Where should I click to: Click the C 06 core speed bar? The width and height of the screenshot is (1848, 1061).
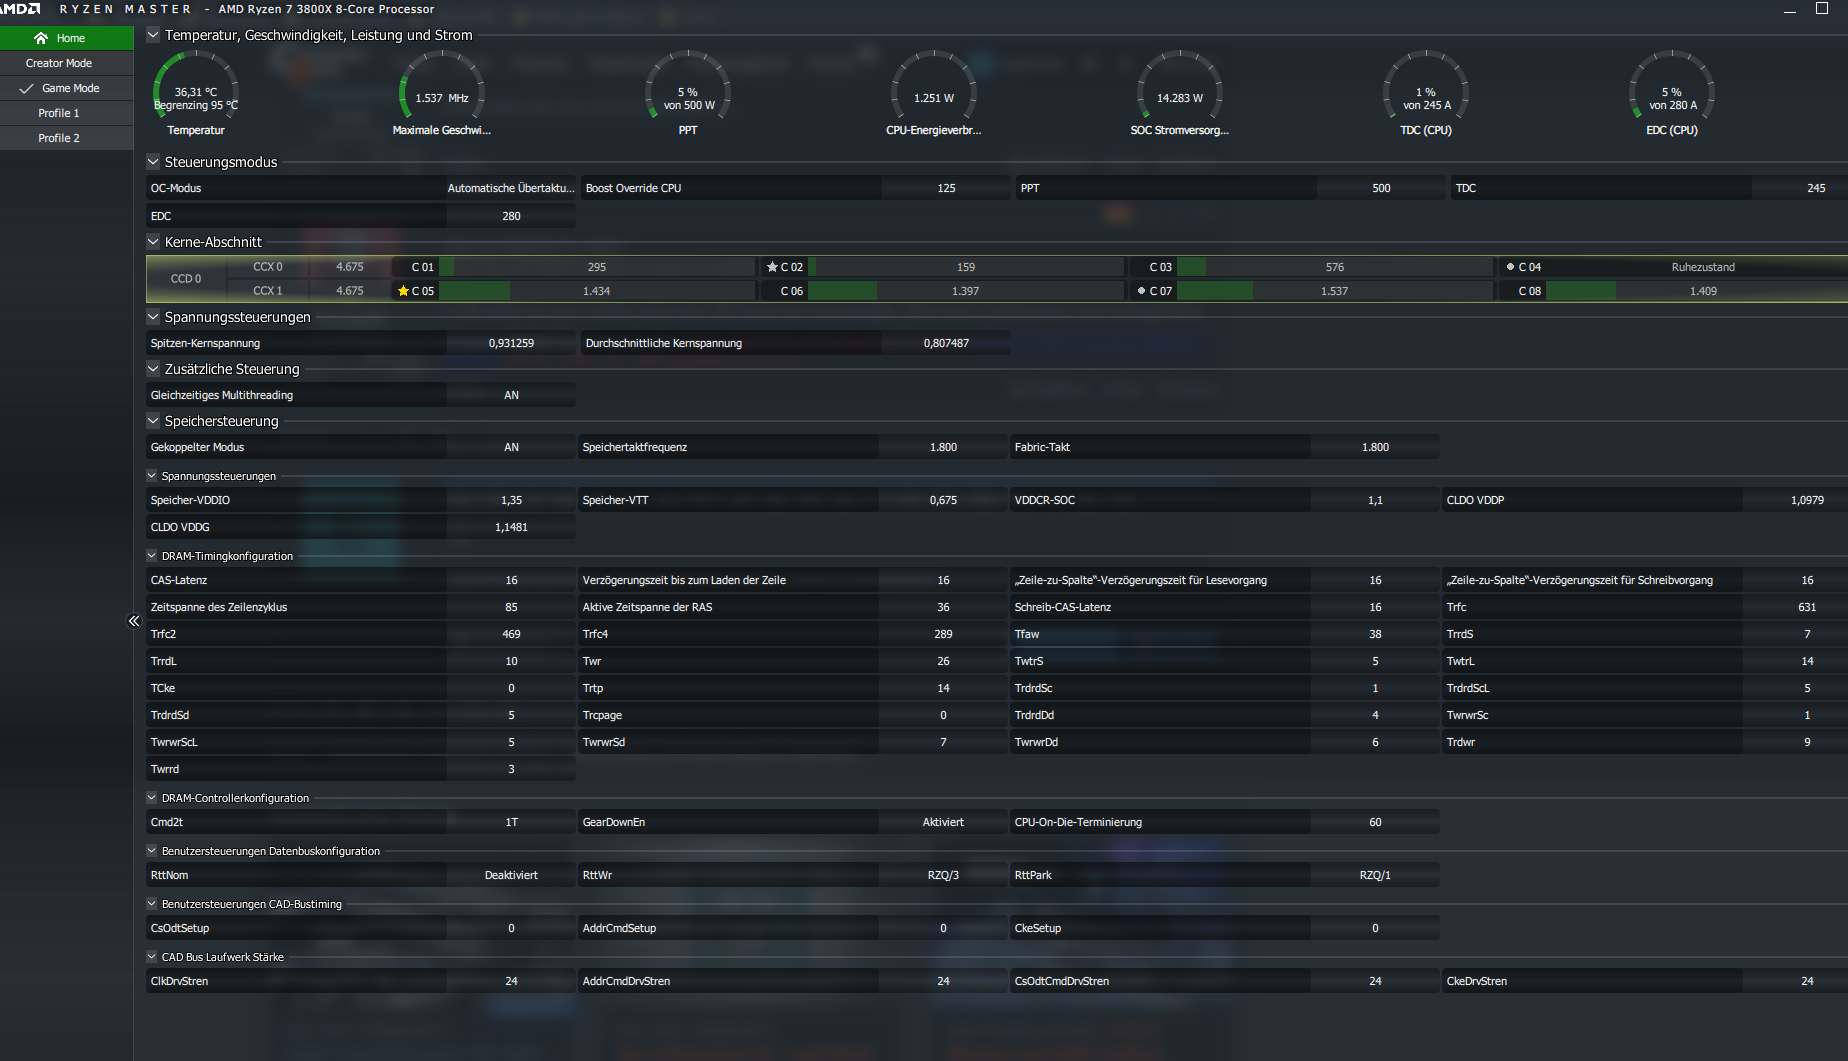[x=966, y=291]
